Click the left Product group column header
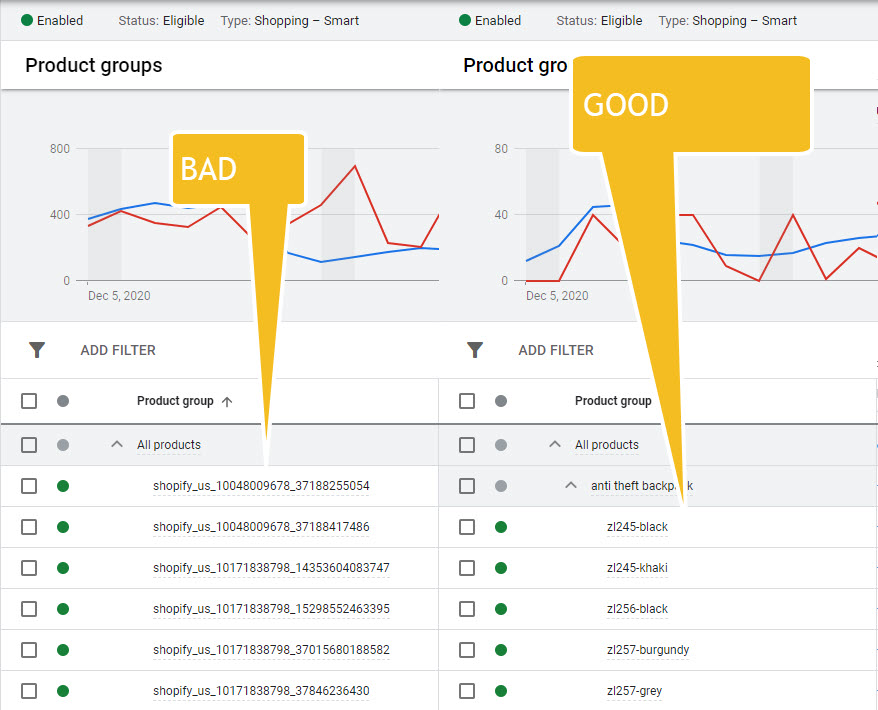 click(175, 401)
